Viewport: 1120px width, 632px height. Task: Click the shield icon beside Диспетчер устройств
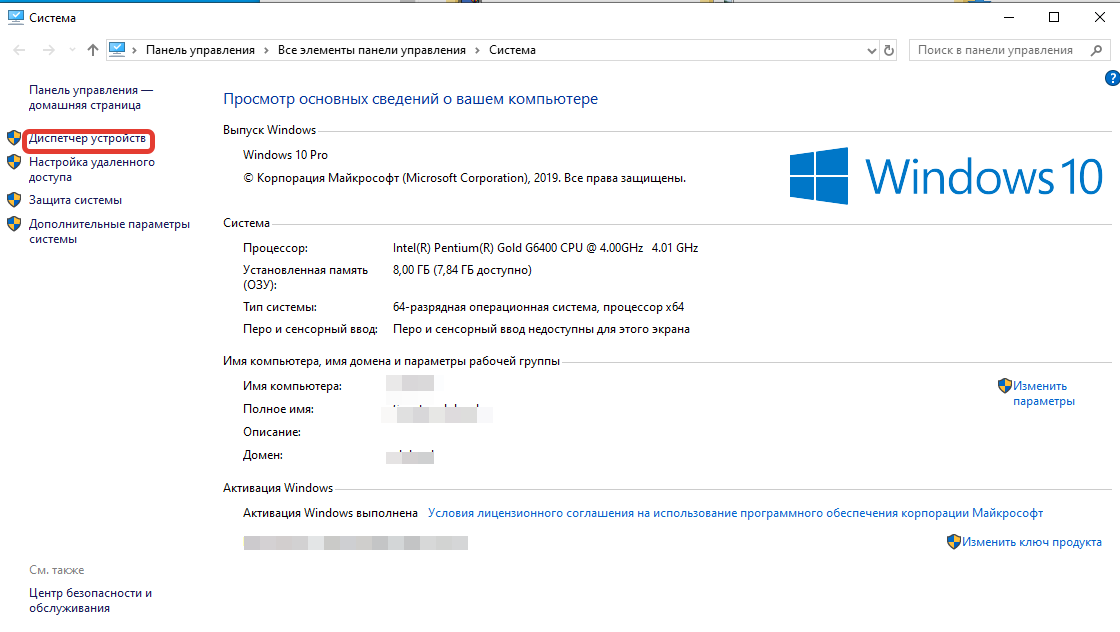[14, 138]
